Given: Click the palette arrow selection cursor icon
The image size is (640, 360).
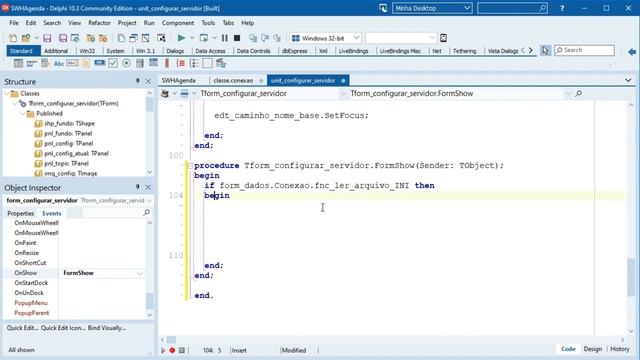Looking at the screenshot, I should (x=546, y=51).
